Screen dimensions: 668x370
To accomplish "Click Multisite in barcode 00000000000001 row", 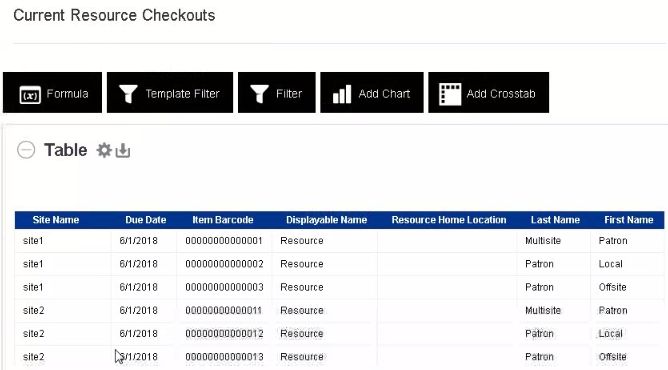I will coord(543,241).
